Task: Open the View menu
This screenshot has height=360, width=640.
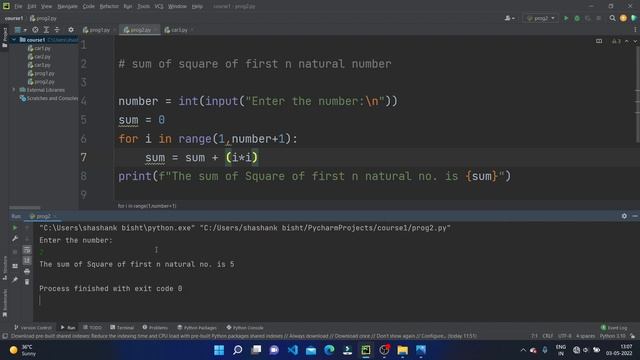Action: [47, 7]
